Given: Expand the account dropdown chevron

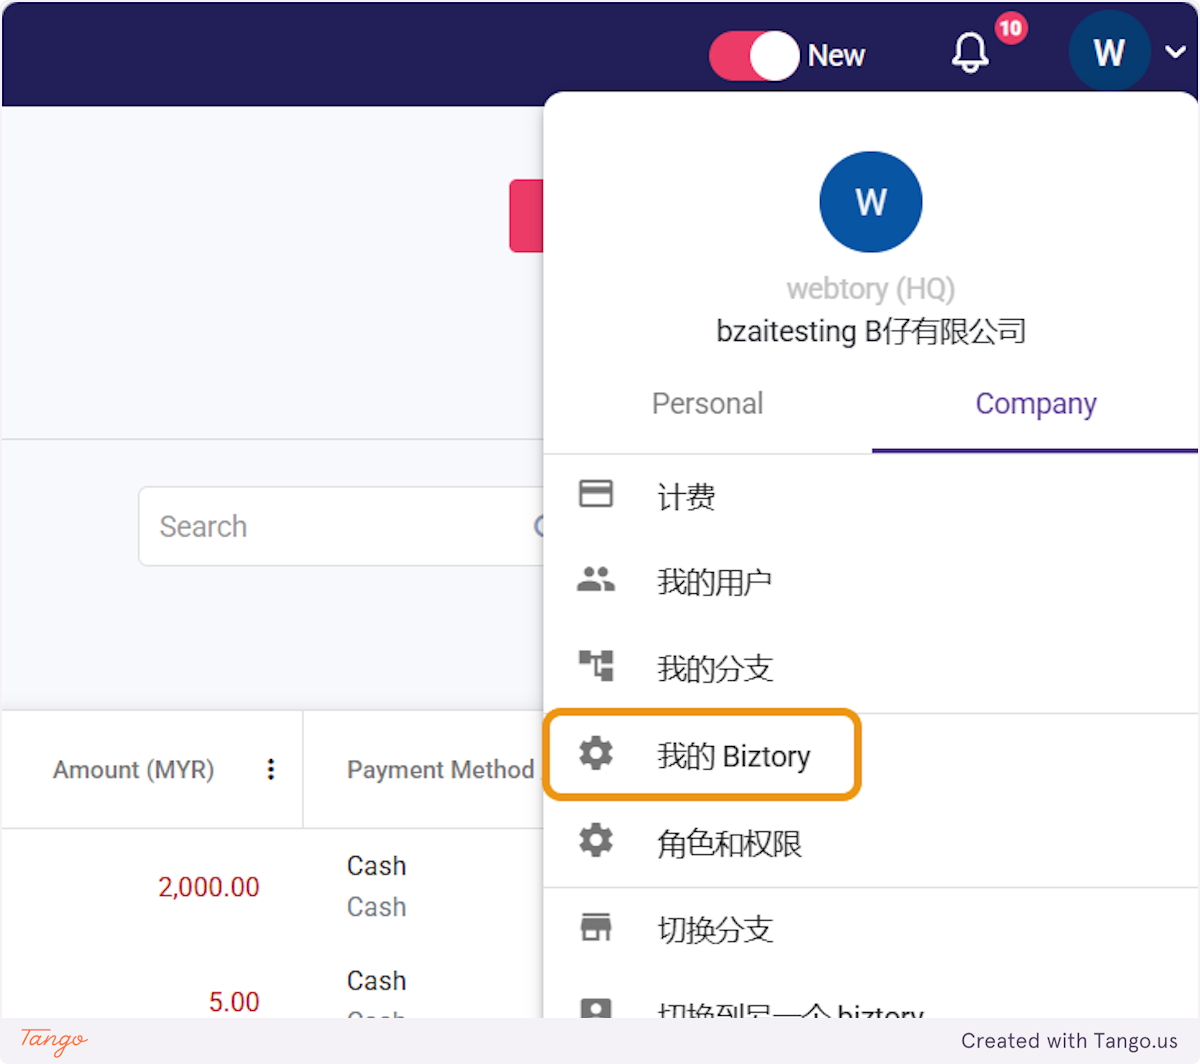Looking at the screenshot, I should tap(1175, 52).
